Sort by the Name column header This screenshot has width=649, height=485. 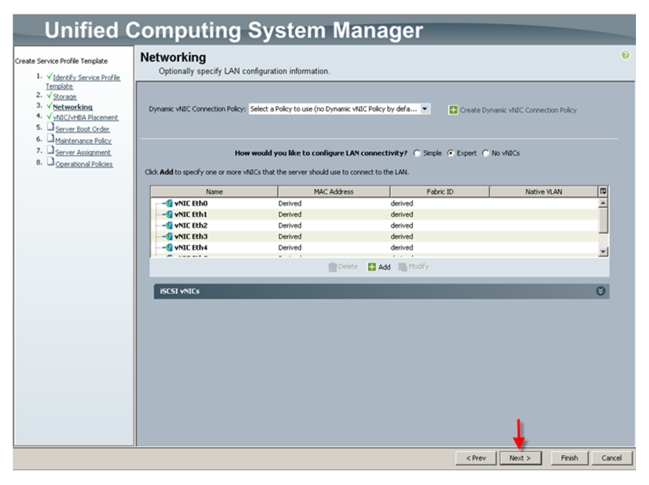tap(214, 192)
